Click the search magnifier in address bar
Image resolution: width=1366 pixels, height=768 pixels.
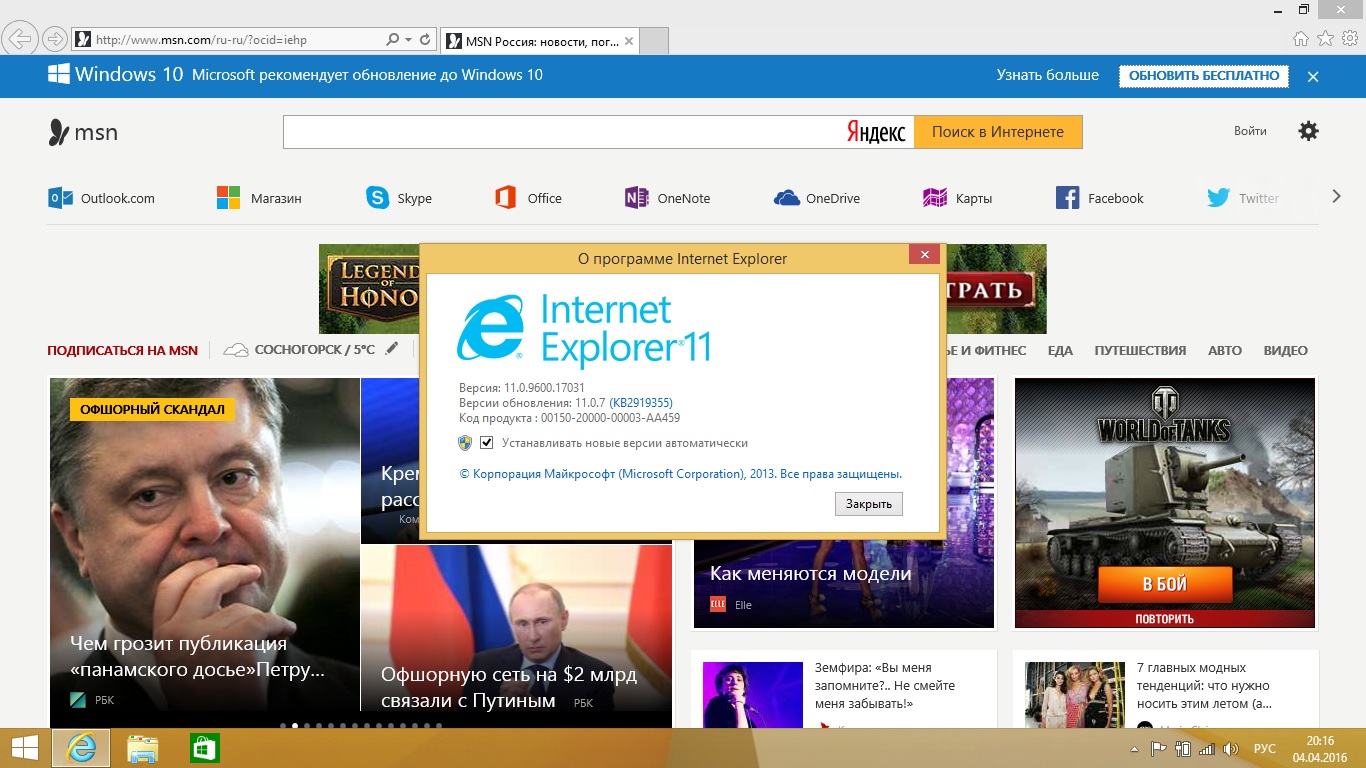click(x=392, y=40)
